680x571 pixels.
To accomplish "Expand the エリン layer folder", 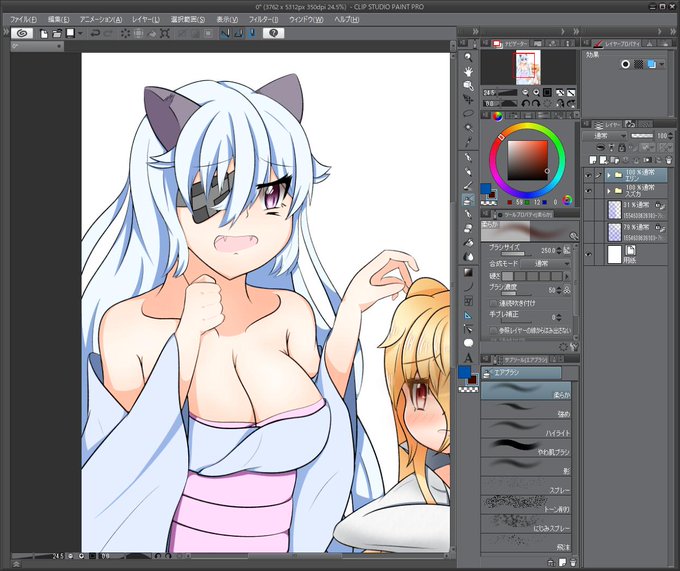I will tap(609, 175).
